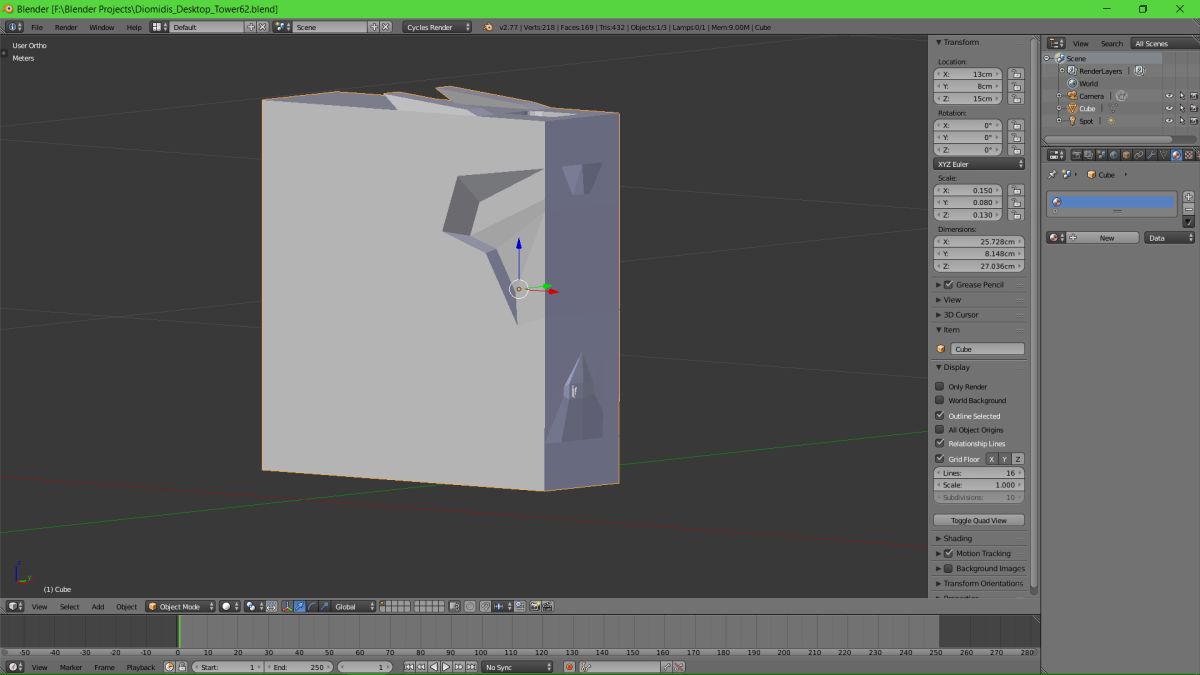1200x675 pixels.
Task: Open the Constraints properties chain tab
Action: tap(1139, 155)
